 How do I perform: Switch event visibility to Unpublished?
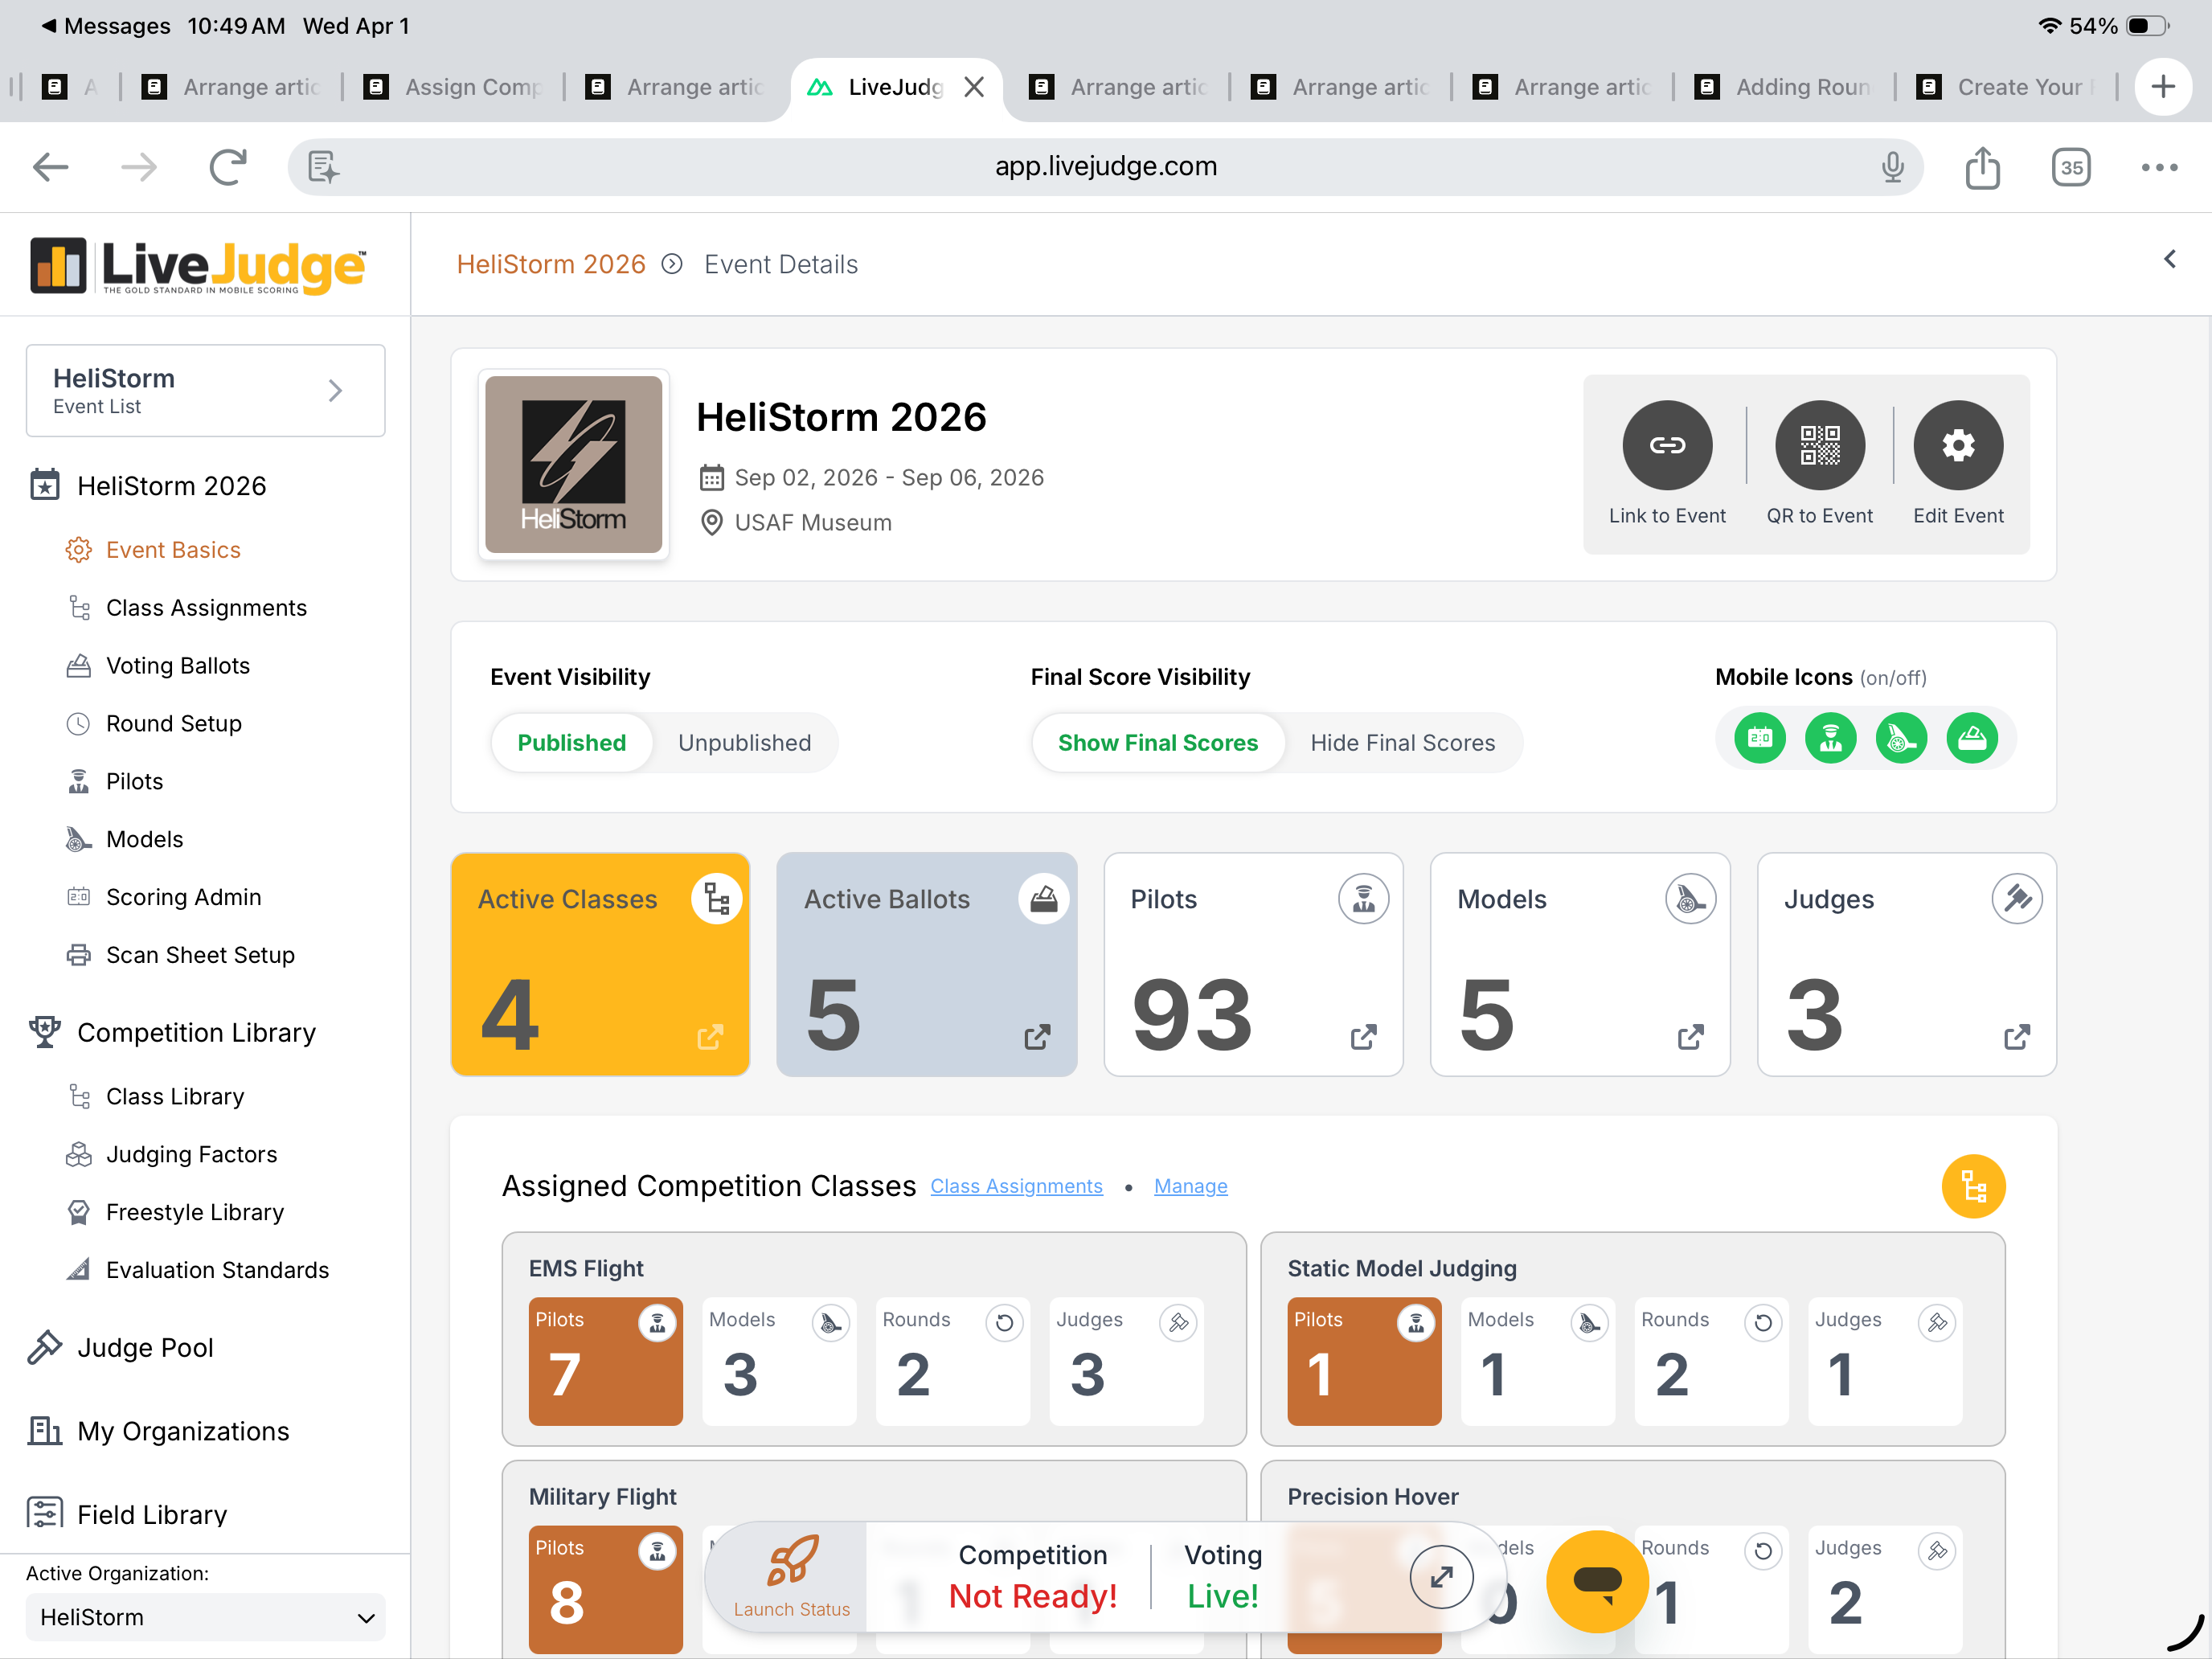coord(744,743)
